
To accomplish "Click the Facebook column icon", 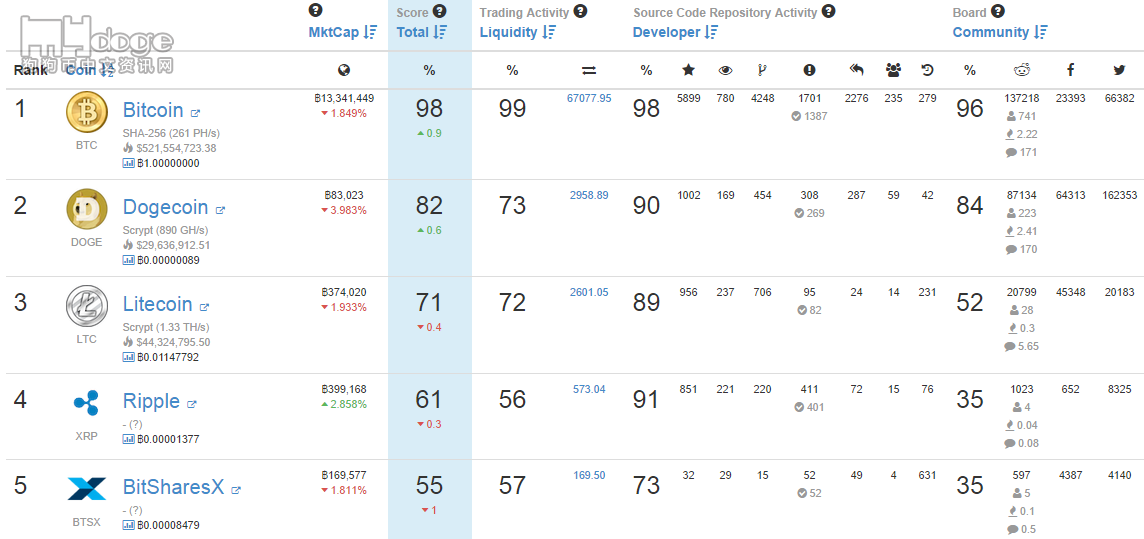I will [1070, 70].
